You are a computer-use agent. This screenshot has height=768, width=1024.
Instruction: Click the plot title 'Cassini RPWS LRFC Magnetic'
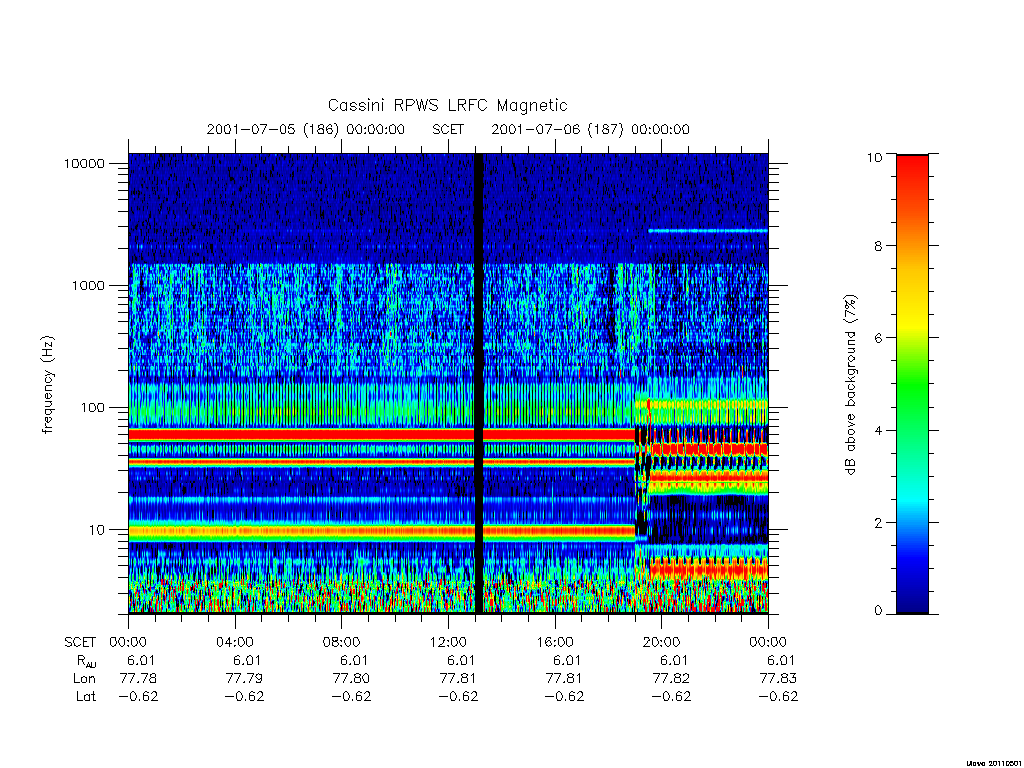(447, 105)
